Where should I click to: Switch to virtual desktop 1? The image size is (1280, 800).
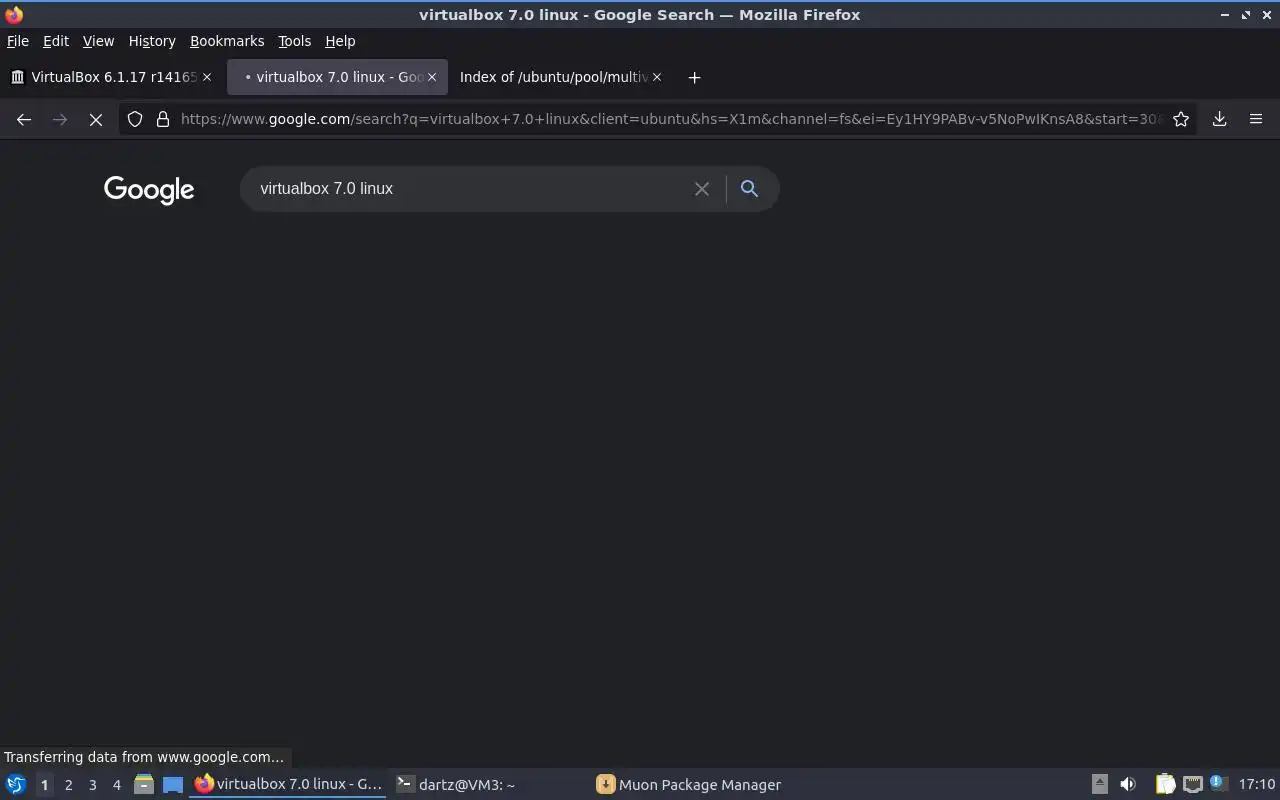pyautogui.click(x=44, y=785)
